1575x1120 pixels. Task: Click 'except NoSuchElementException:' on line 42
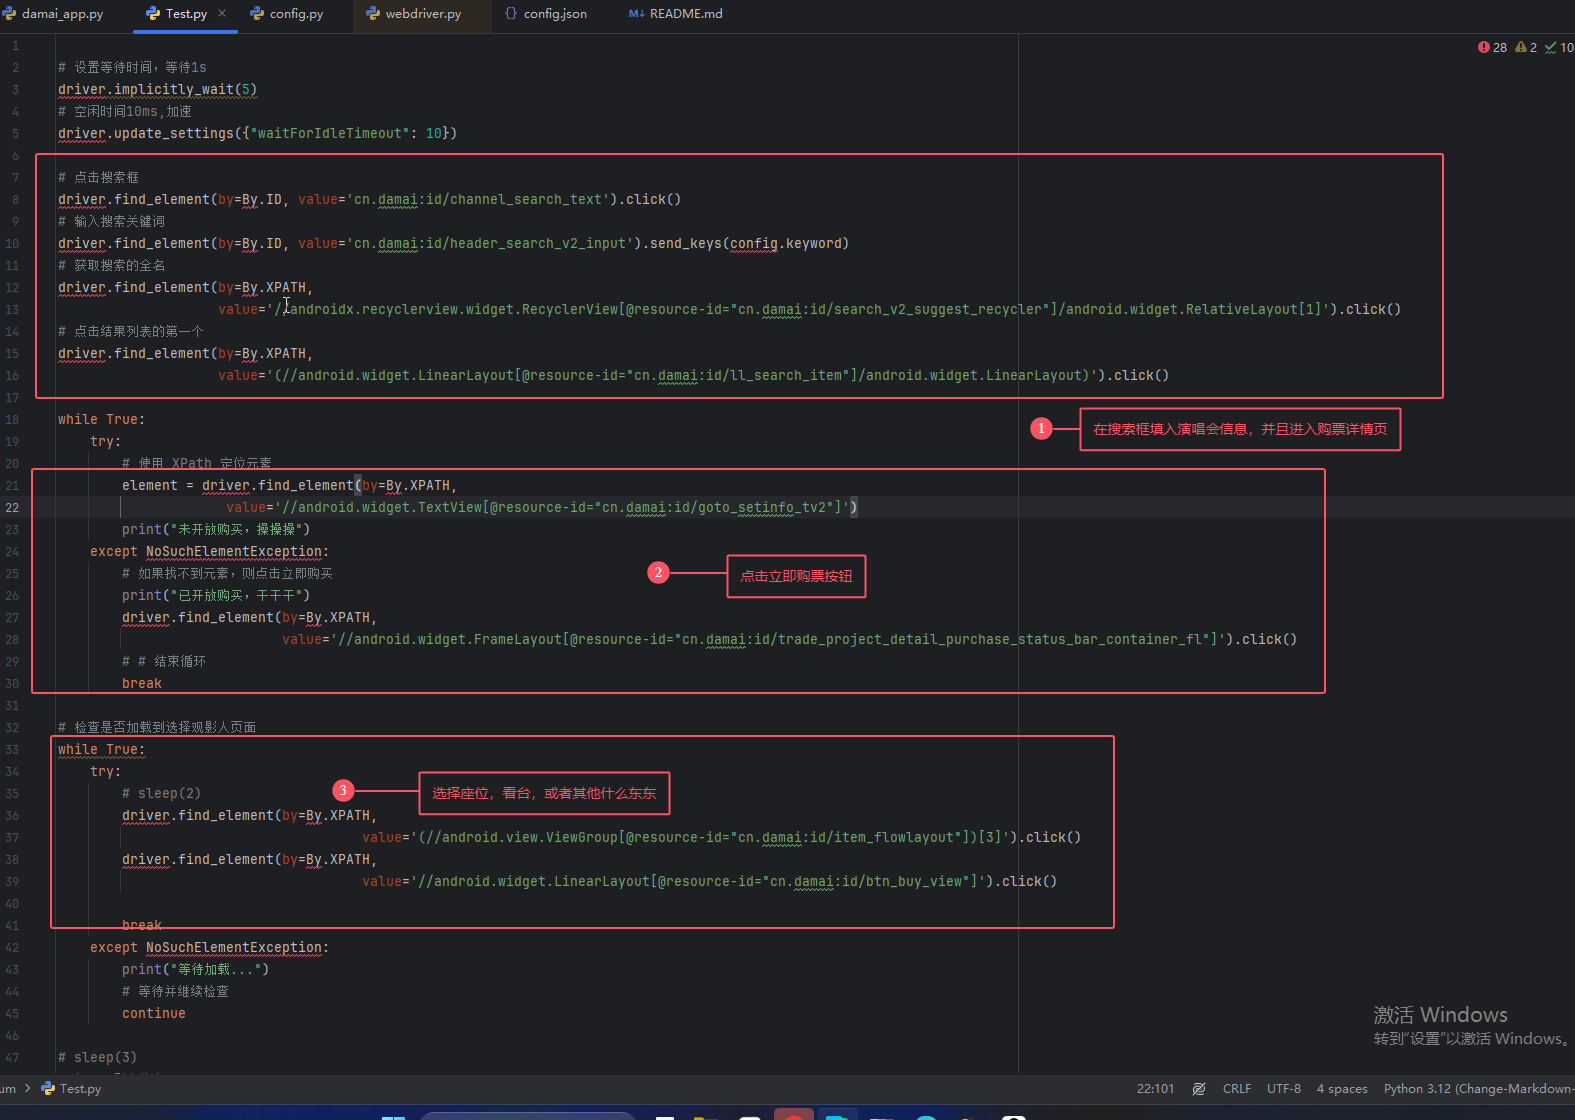pos(209,947)
